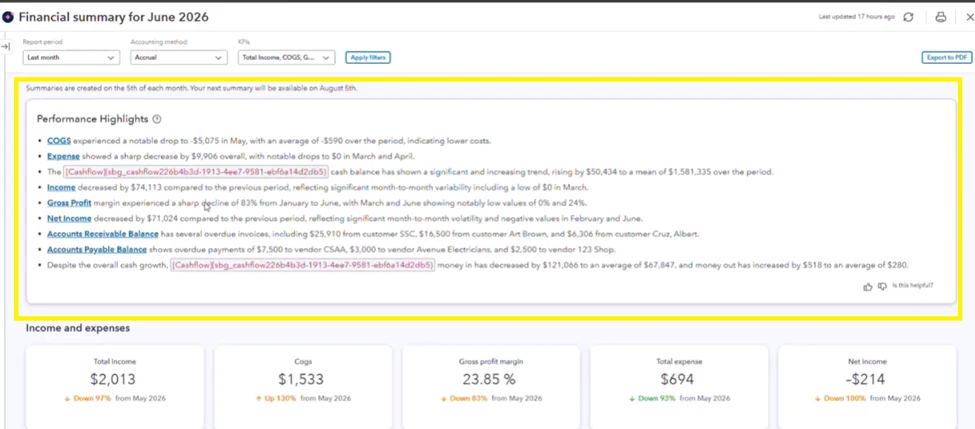Open the Report period dropdown
Viewport: 975px width, 429px height.
(72, 57)
